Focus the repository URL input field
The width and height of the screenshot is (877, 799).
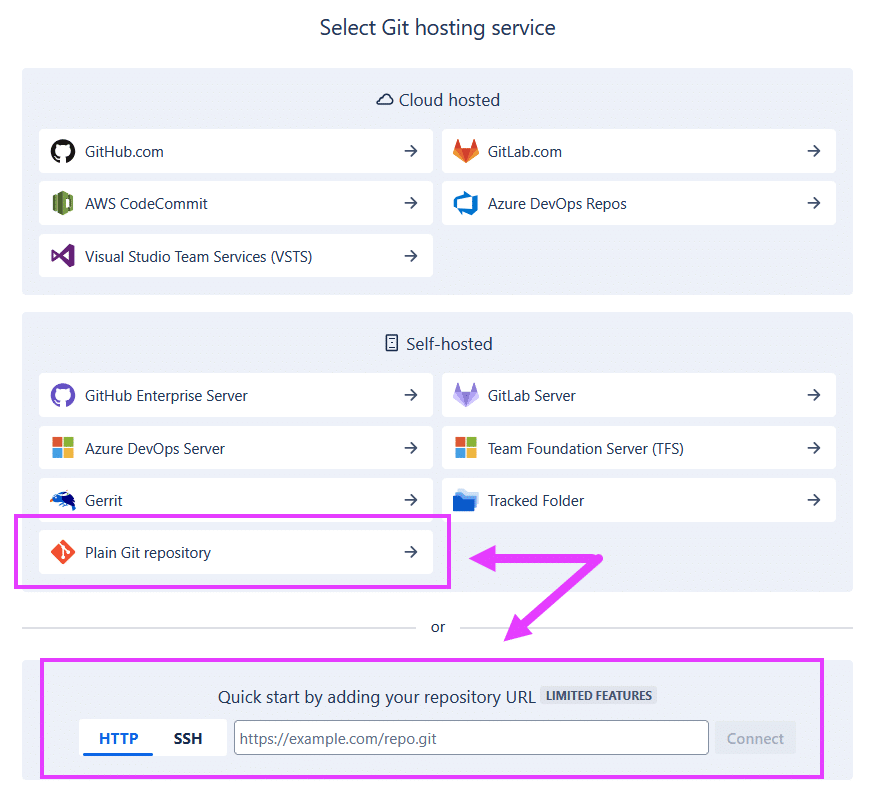click(471, 739)
